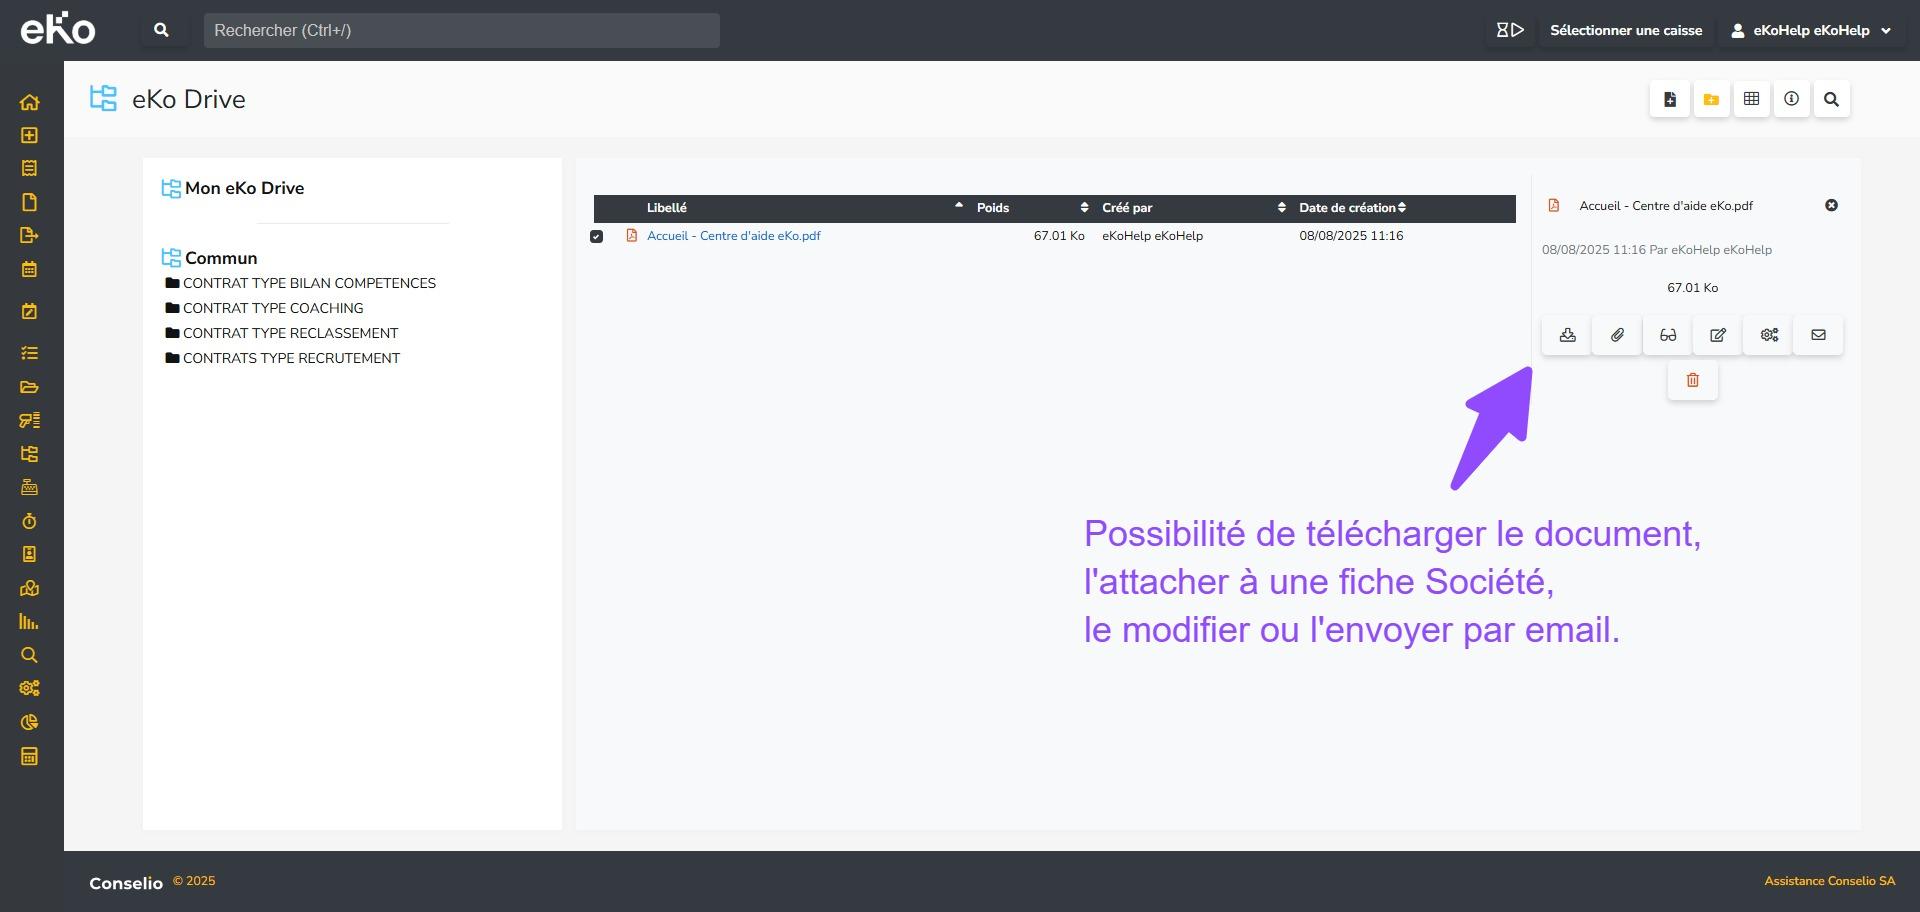Click the download document icon
1920x912 pixels.
point(1567,335)
